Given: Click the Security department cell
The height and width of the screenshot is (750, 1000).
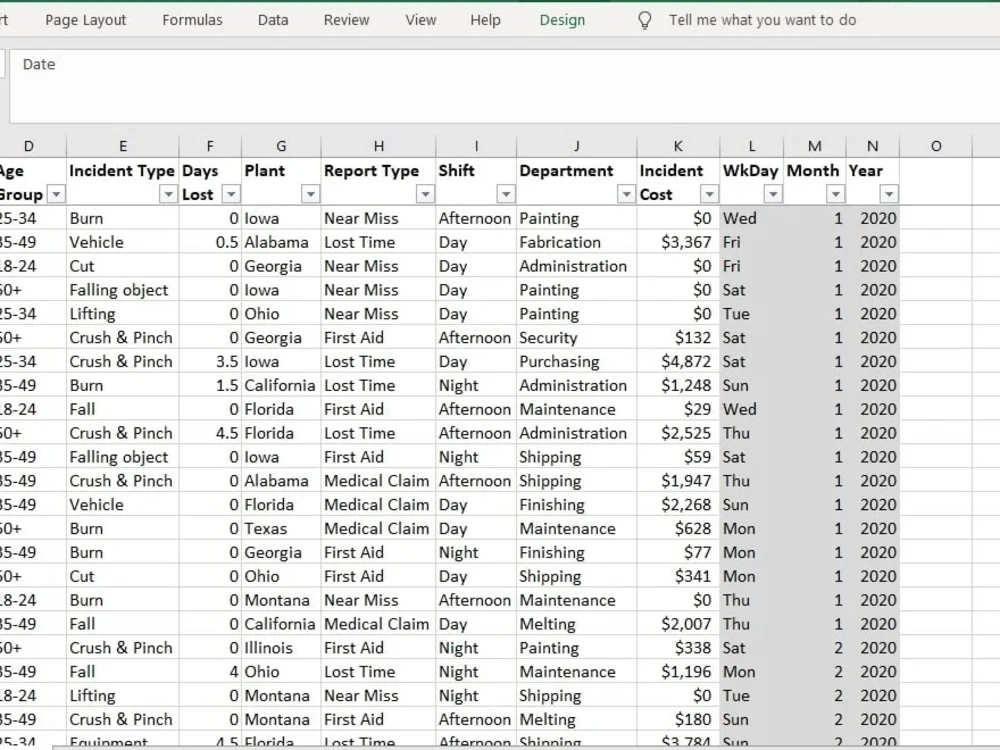Looking at the screenshot, I should click(577, 337).
